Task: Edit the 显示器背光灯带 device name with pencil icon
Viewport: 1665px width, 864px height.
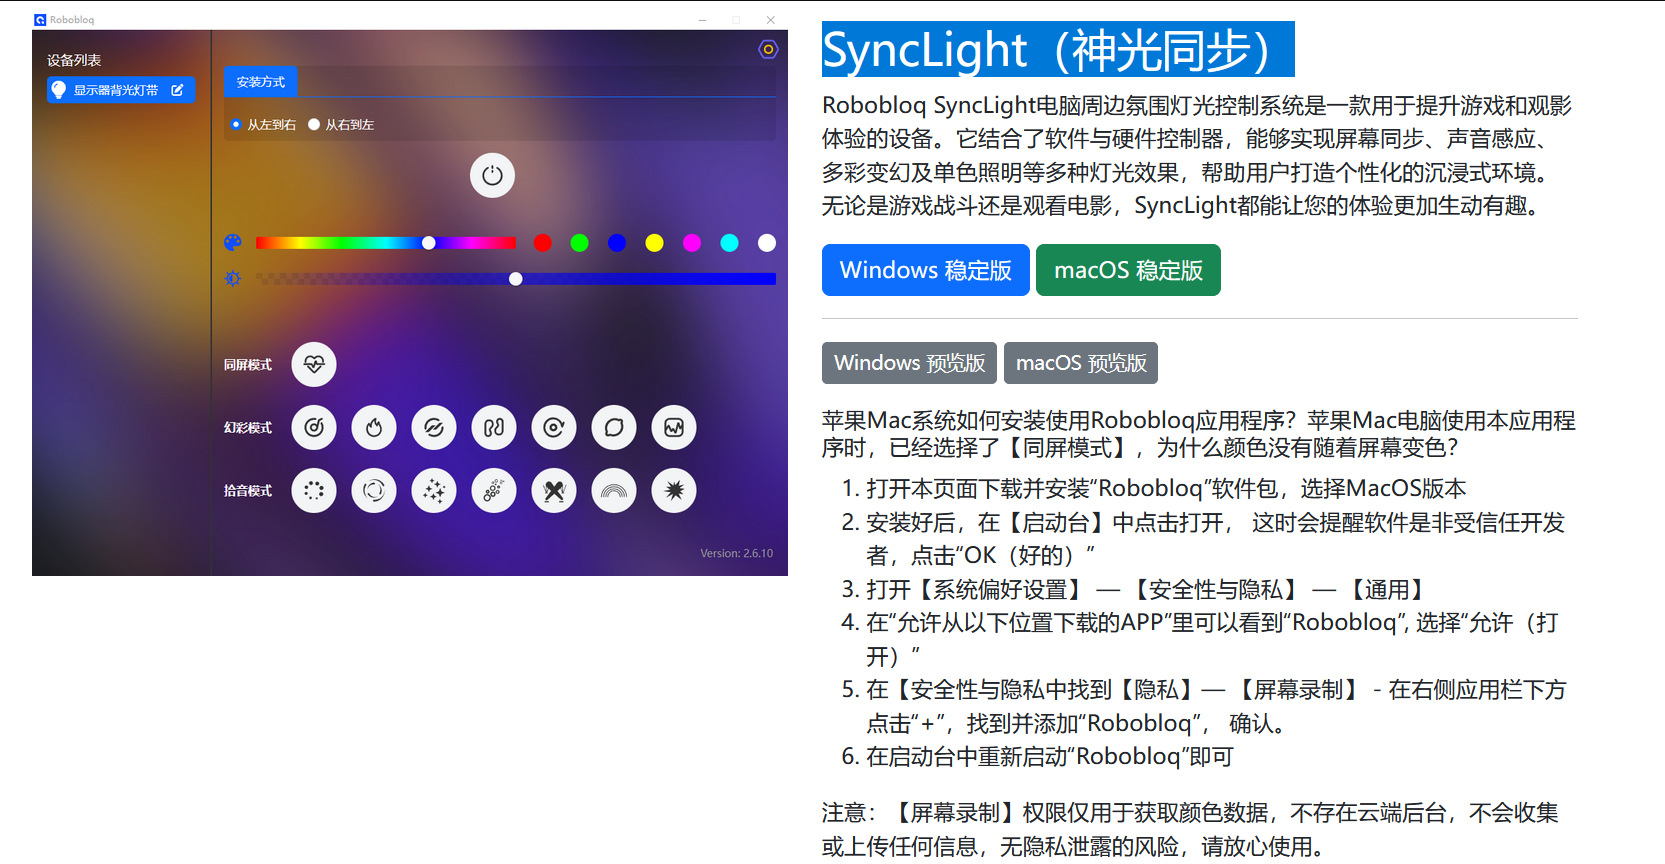Action: 177,90
